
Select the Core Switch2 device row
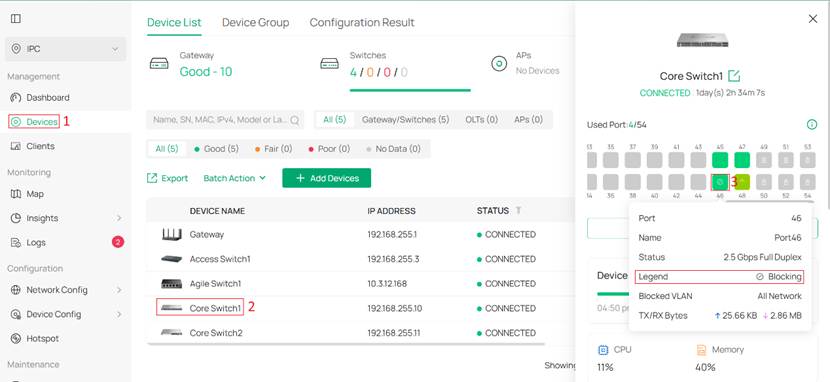[x=361, y=333]
